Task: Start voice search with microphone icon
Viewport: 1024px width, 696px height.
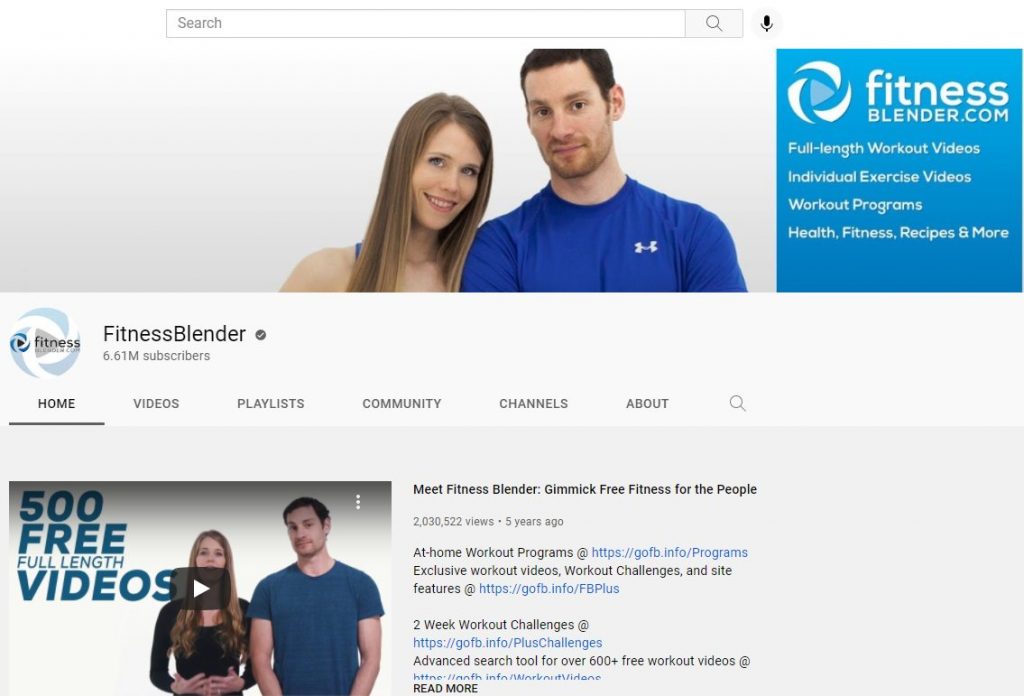Action: point(767,24)
